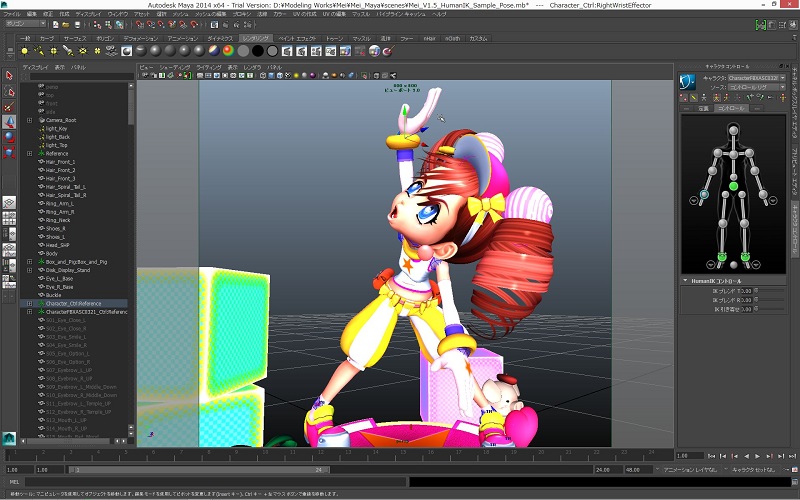
Task: Play the animation backwards
Action: [746, 456]
